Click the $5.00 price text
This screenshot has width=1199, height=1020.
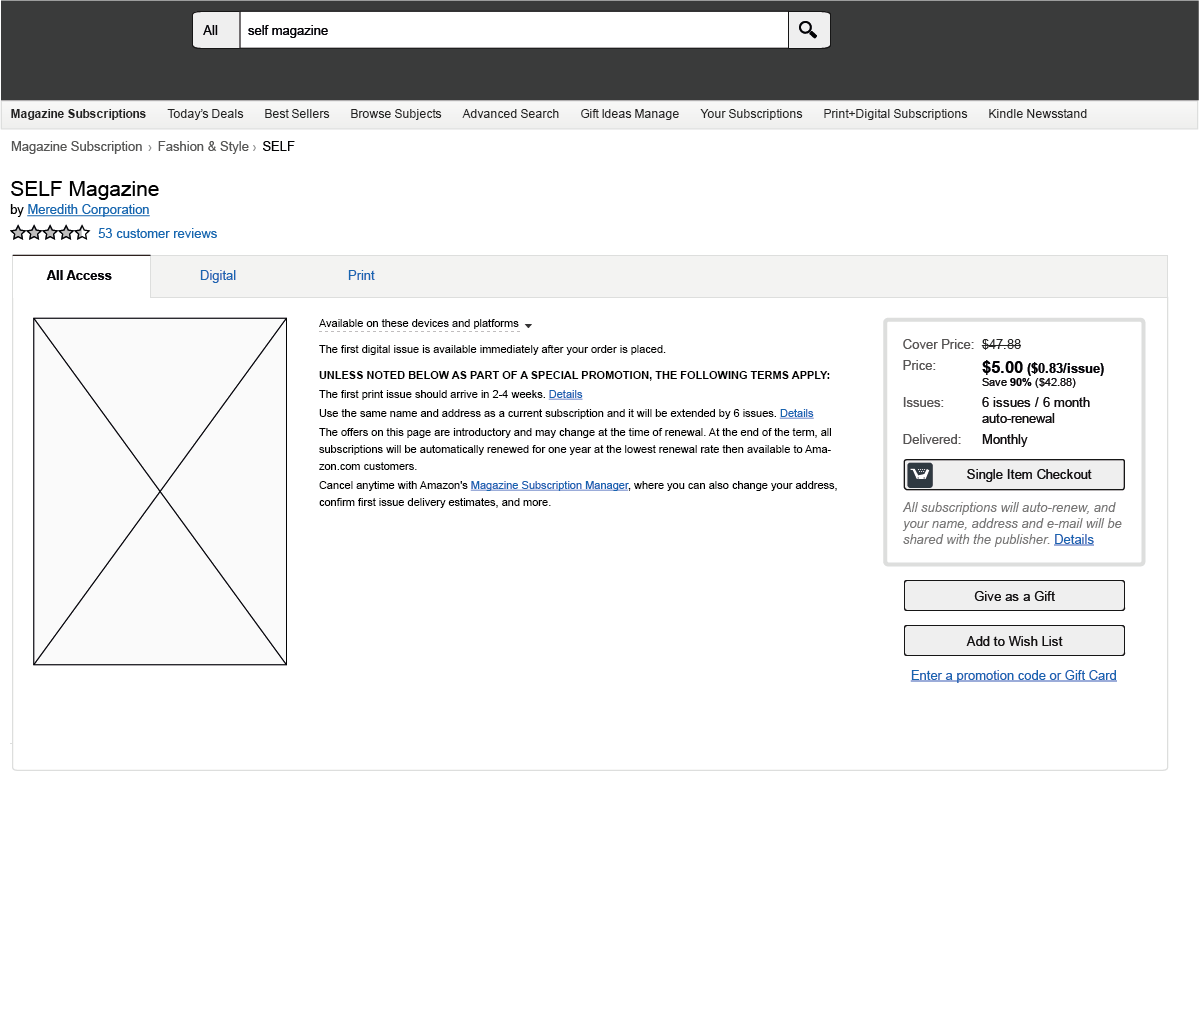coord(1002,368)
